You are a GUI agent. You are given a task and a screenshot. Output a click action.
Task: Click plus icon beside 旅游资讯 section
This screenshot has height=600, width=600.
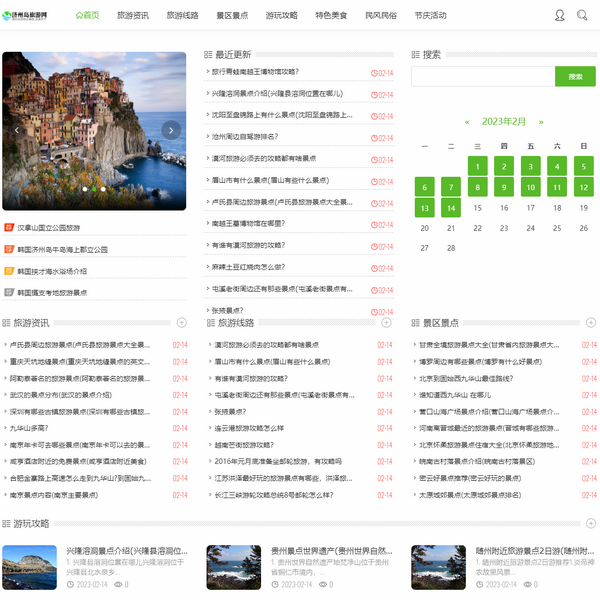181,323
